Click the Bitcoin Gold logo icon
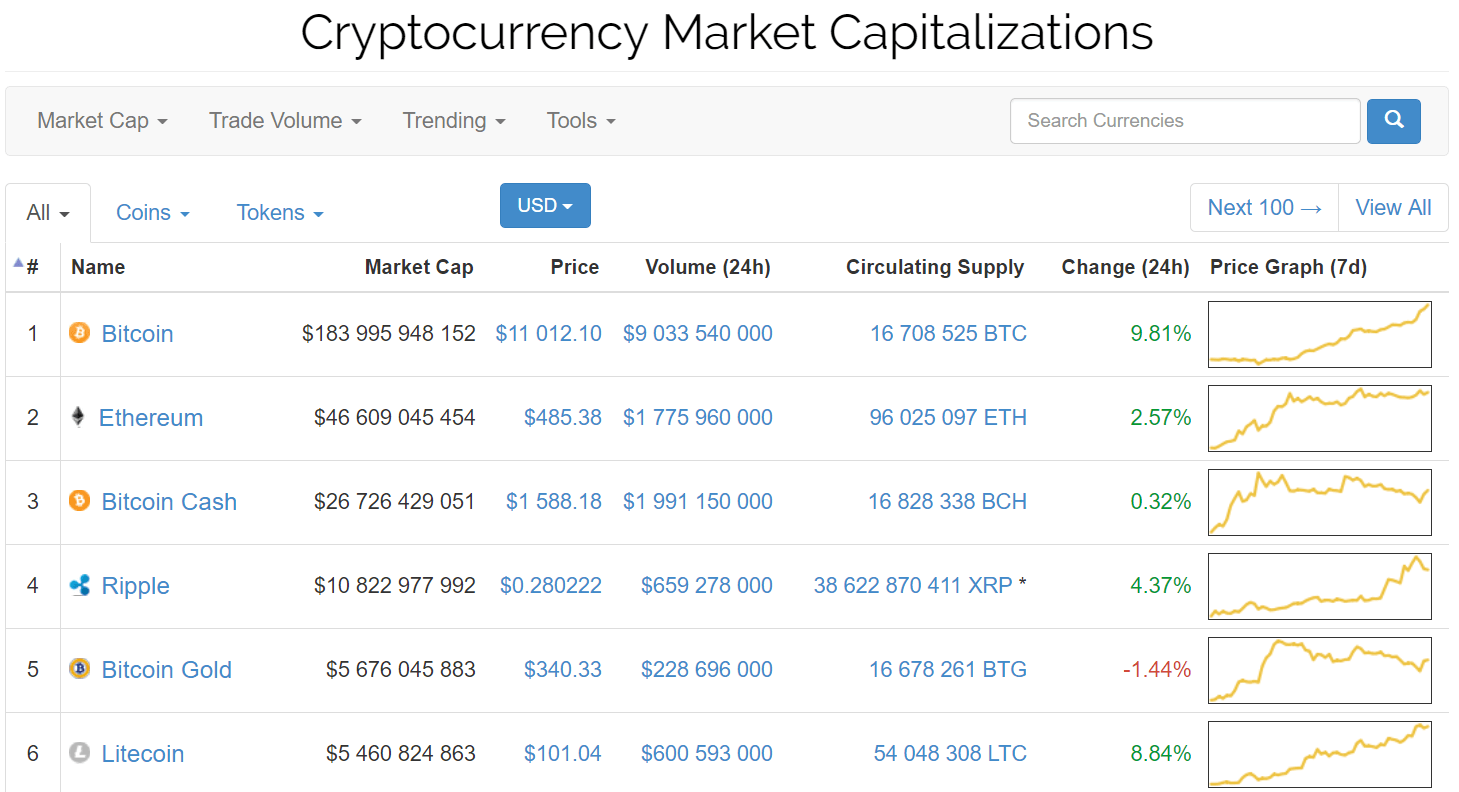This screenshot has height=792, width=1459. [x=79, y=669]
